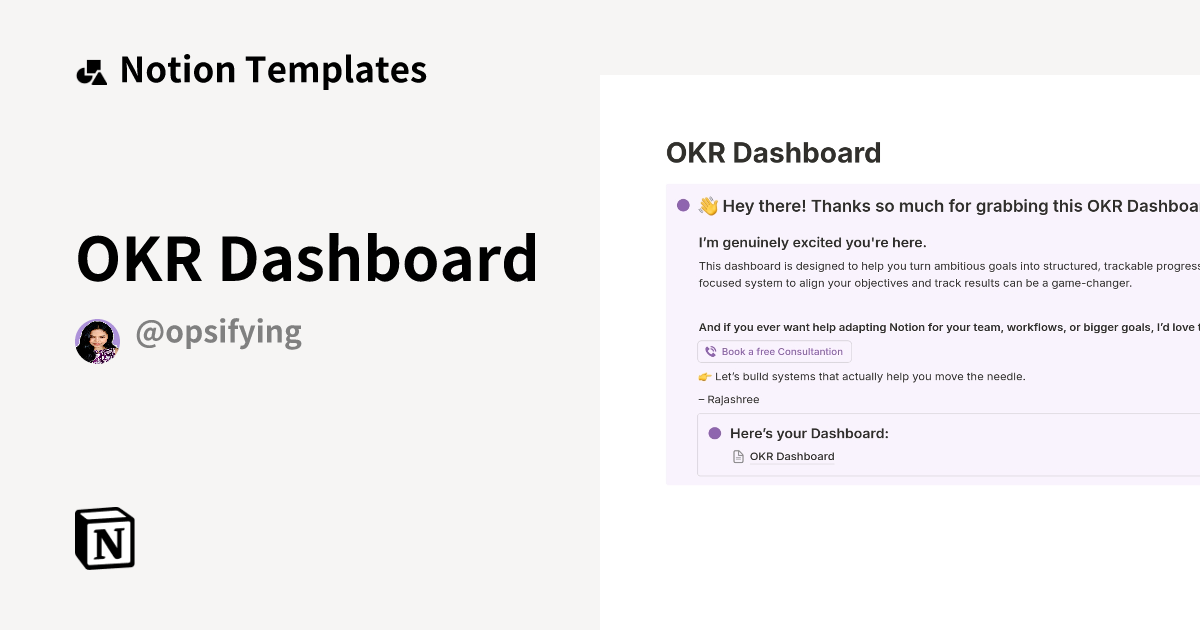This screenshot has width=1200, height=630.
Task: Click the large OKR Dashboard title
Action: 307,257
